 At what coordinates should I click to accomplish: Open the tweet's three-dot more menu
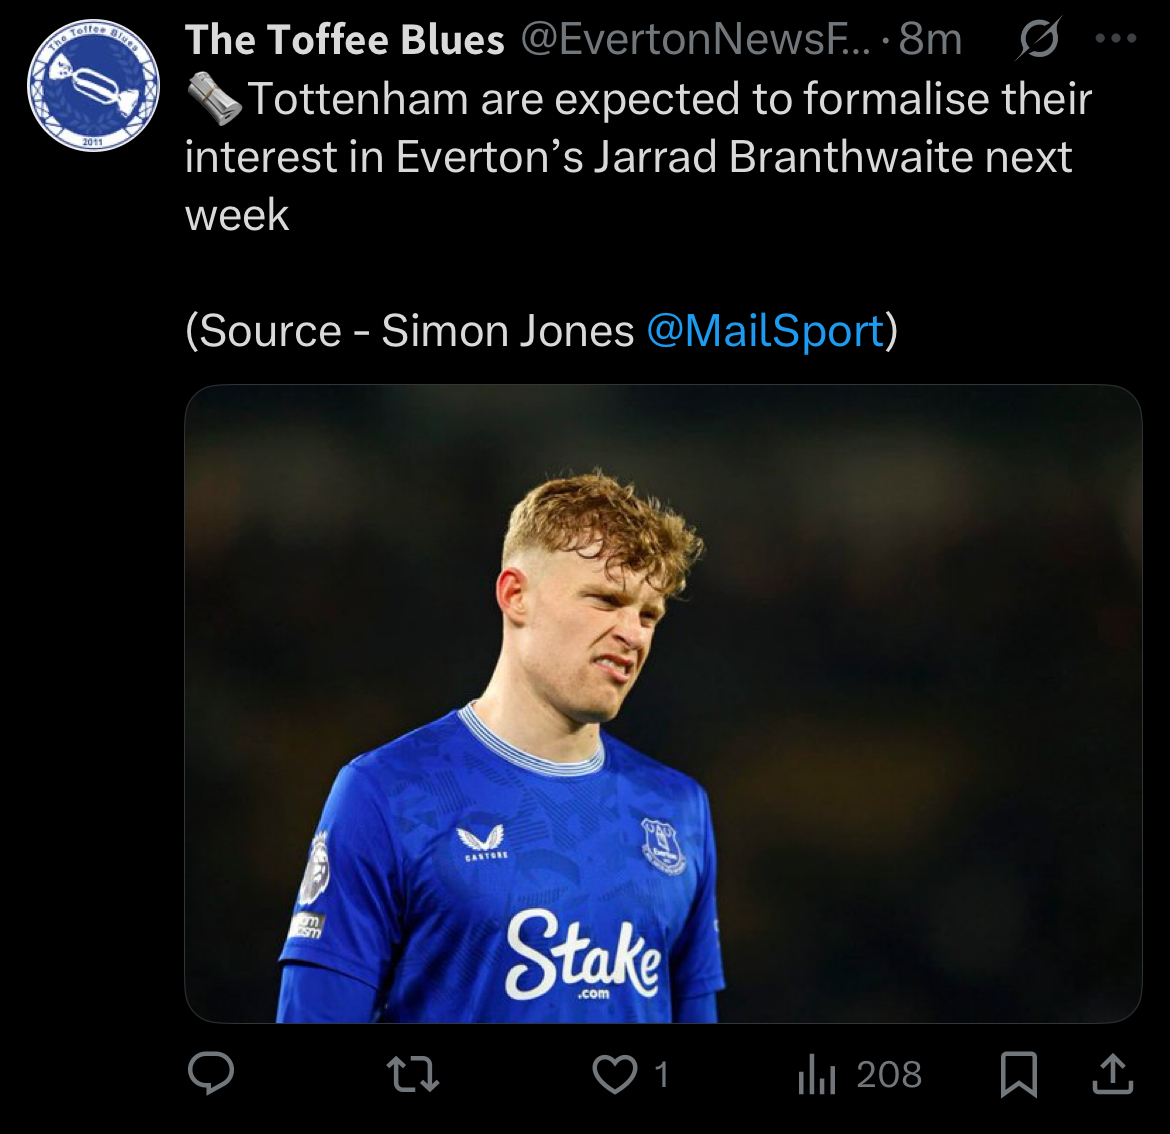[x=1116, y=40]
